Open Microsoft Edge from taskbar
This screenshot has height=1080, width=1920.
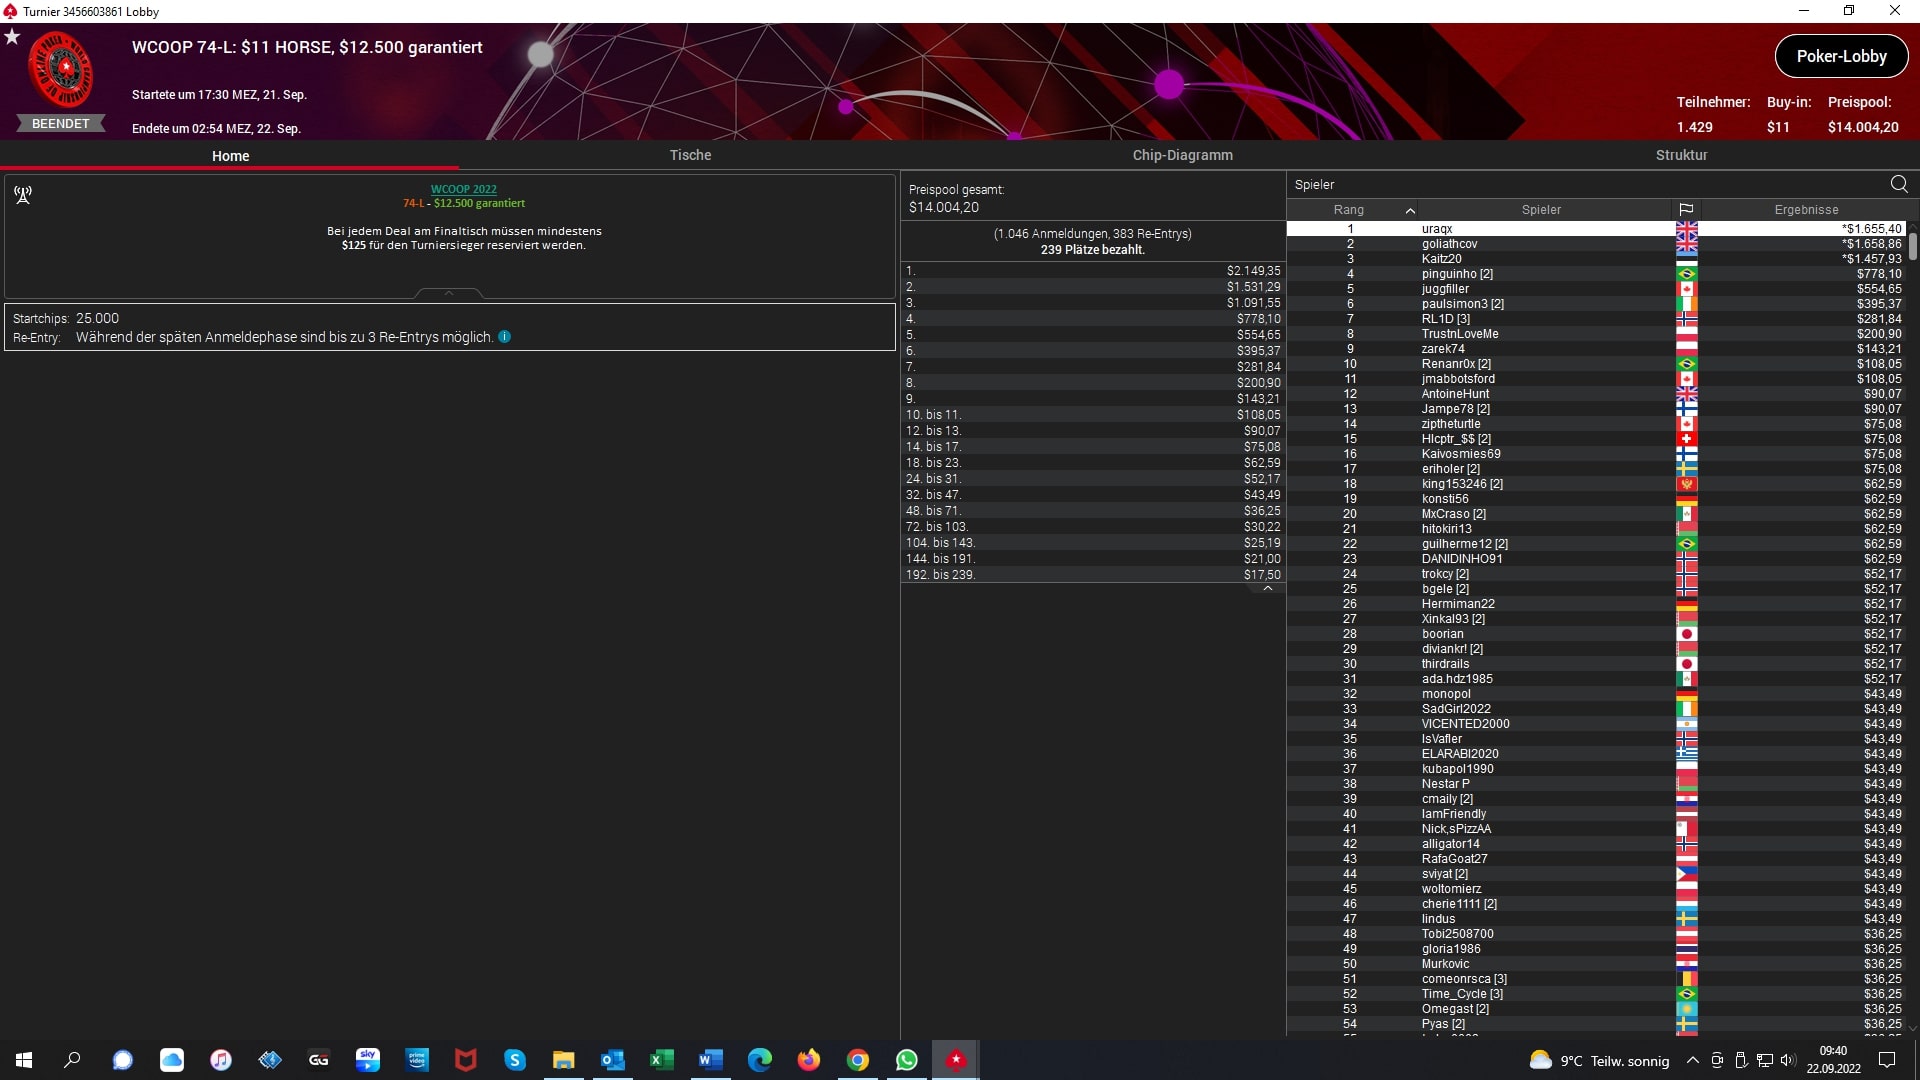tap(760, 1060)
